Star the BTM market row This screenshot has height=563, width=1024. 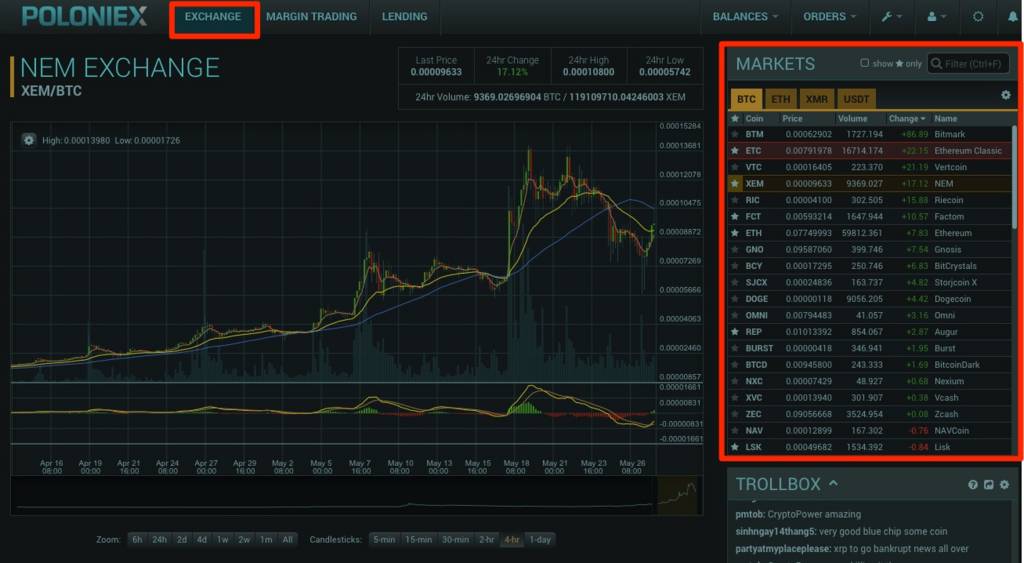click(x=735, y=134)
